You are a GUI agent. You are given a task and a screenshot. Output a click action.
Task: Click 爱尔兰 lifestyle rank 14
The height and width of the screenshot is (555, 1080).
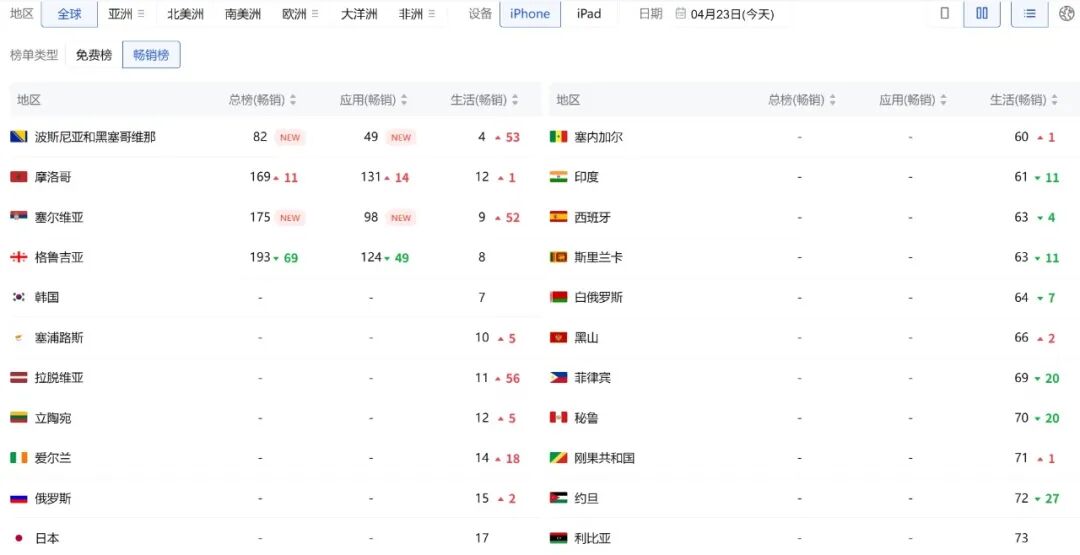481,457
